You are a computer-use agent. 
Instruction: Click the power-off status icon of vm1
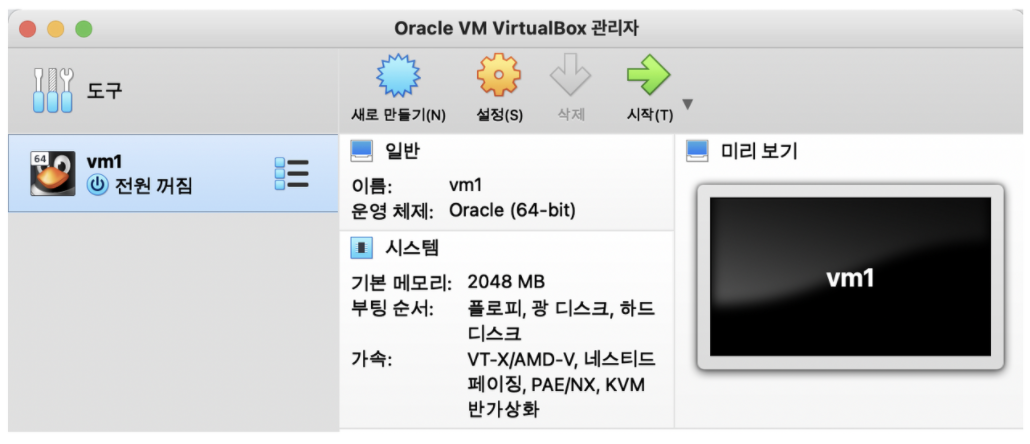click(97, 186)
